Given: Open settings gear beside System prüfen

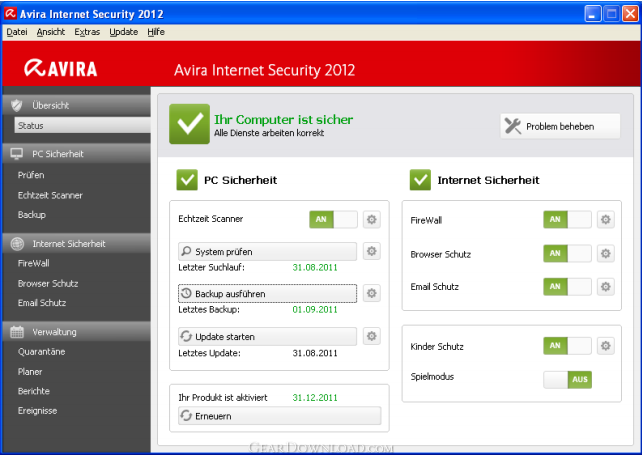Looking at the screenshot, I should click(371, 251).
